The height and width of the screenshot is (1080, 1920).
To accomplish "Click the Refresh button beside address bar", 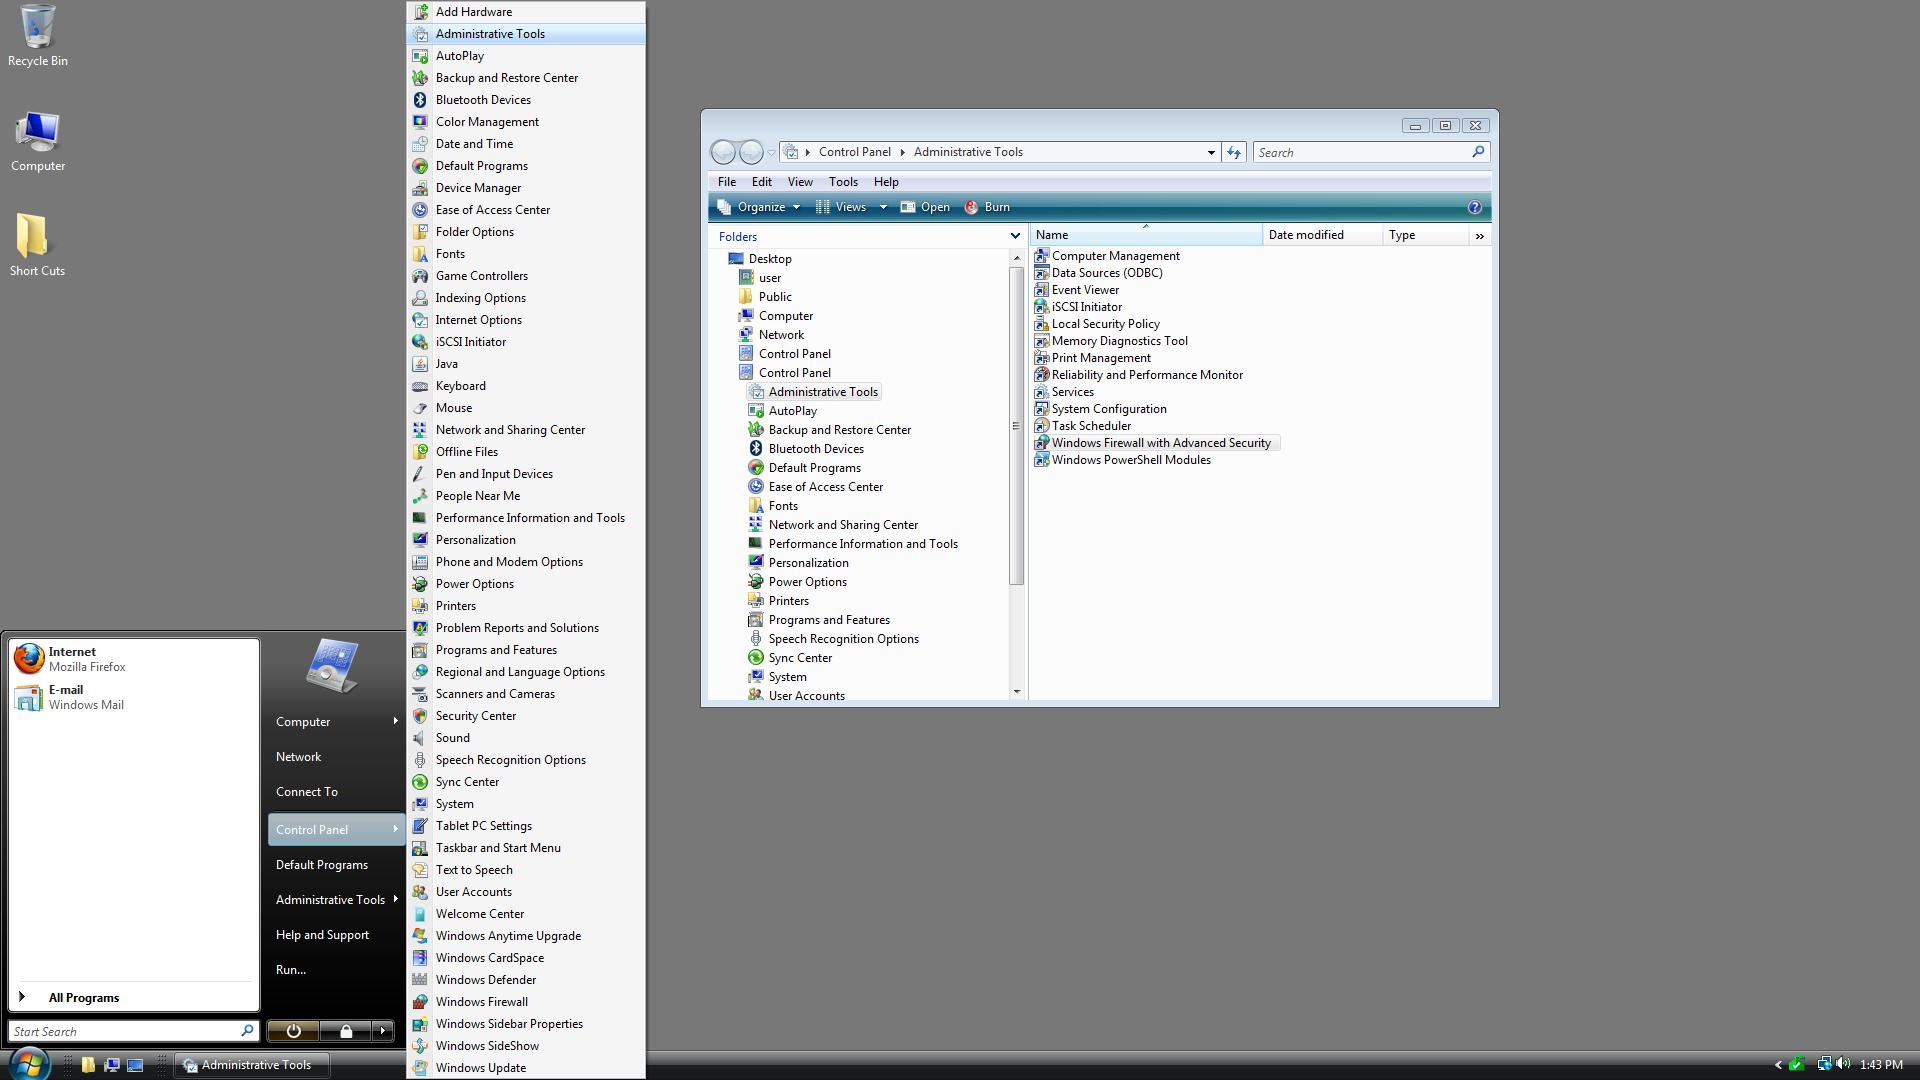I will pos(1234,152).
